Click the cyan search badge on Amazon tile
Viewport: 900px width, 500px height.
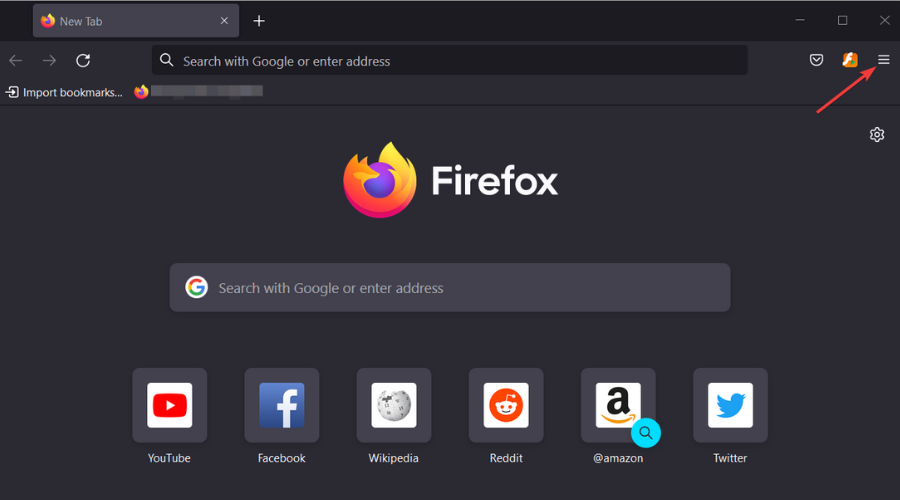[x=646, y=433]
